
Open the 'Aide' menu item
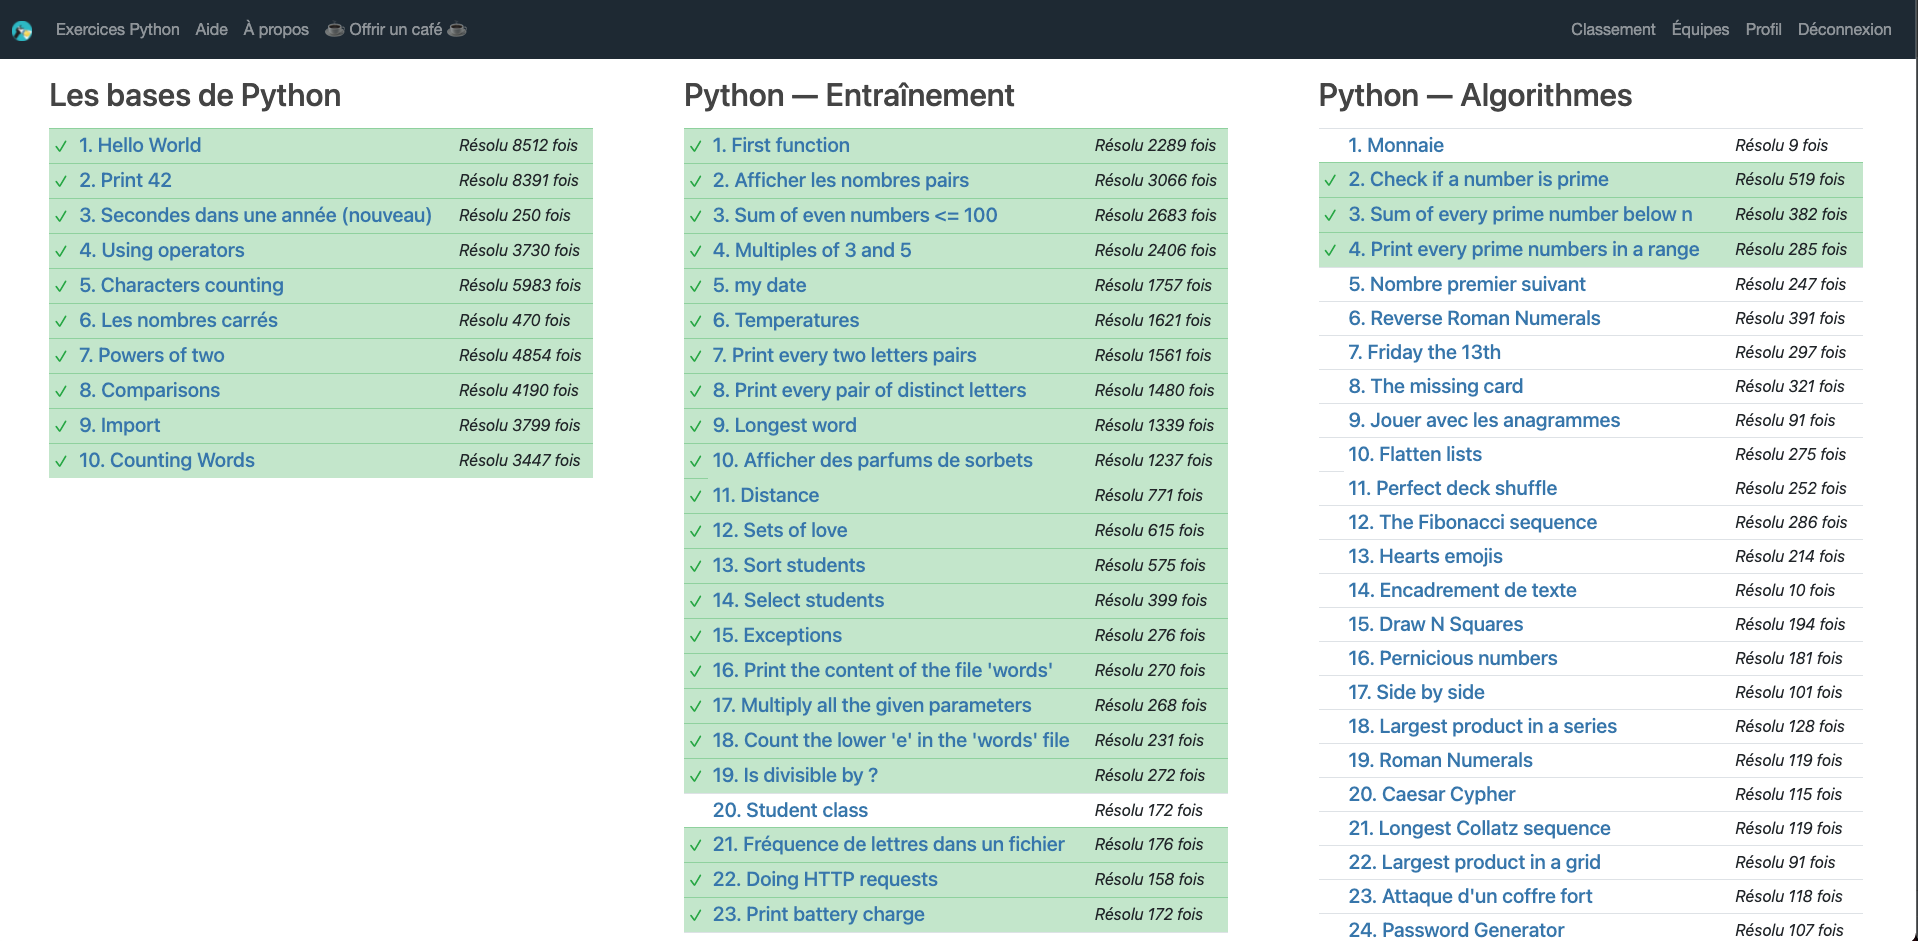tap(211, 29)
